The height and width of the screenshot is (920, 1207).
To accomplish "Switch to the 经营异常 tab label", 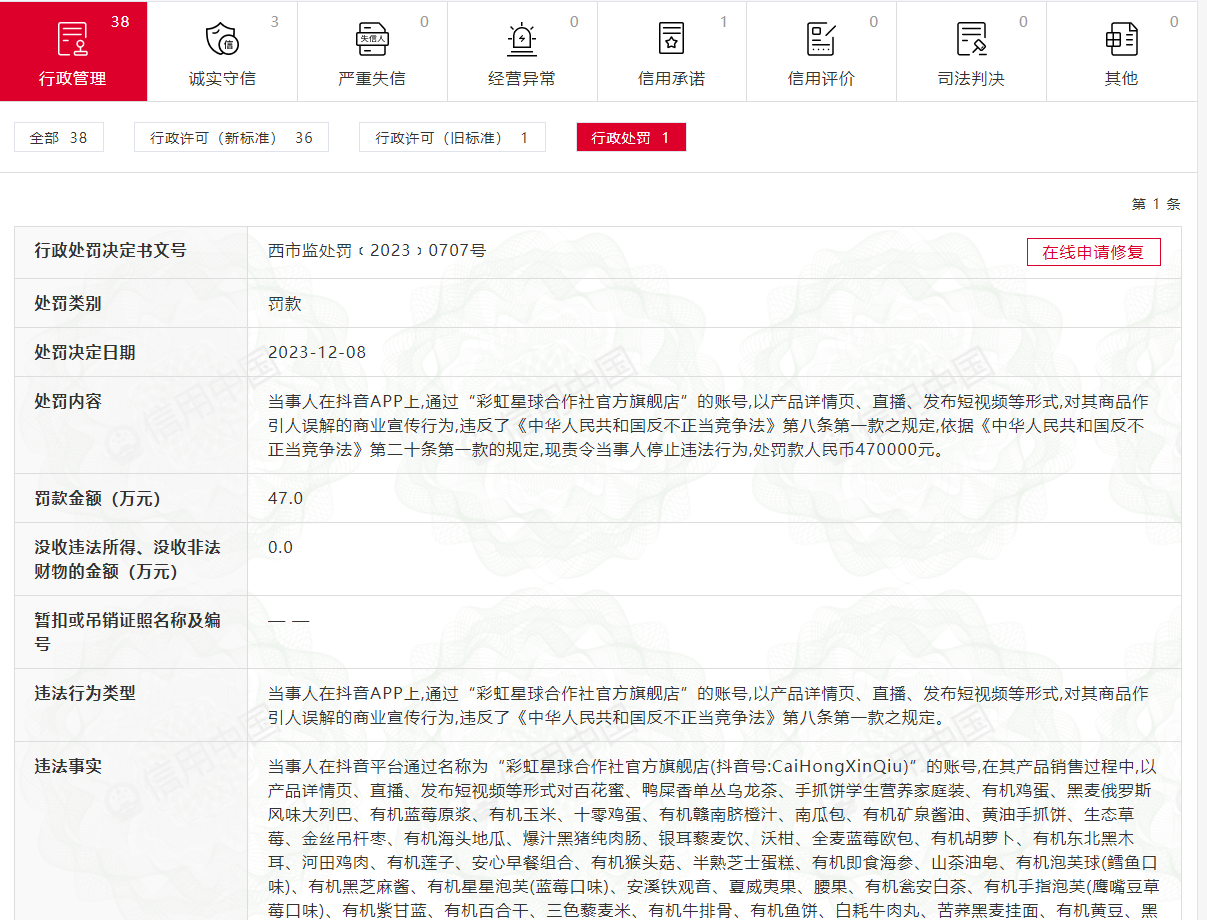I will point(522,78).
